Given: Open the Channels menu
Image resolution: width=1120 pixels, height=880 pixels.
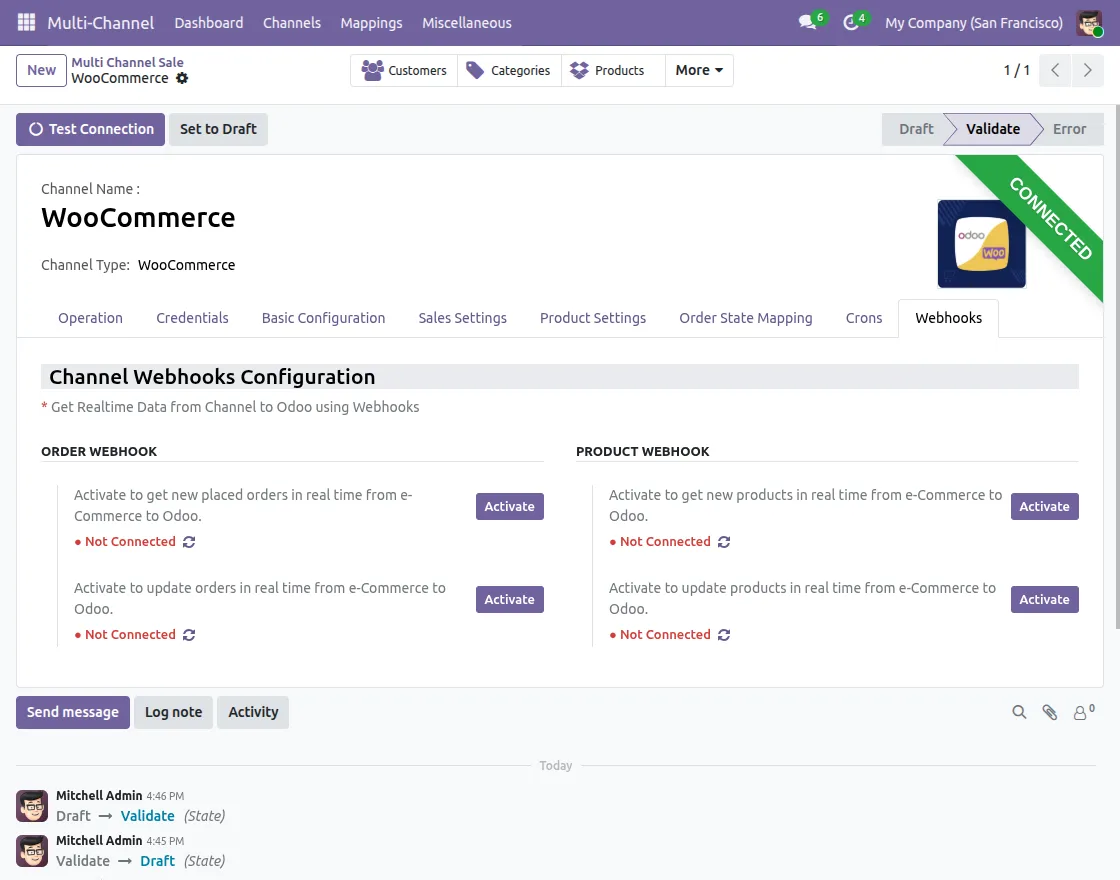Looking at the screenshot, I should tap(291, 23).
